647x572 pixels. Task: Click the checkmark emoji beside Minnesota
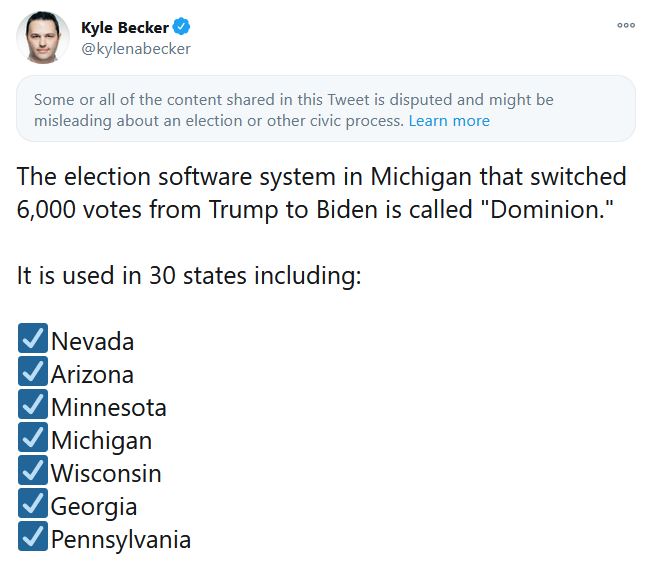point(33,404)
